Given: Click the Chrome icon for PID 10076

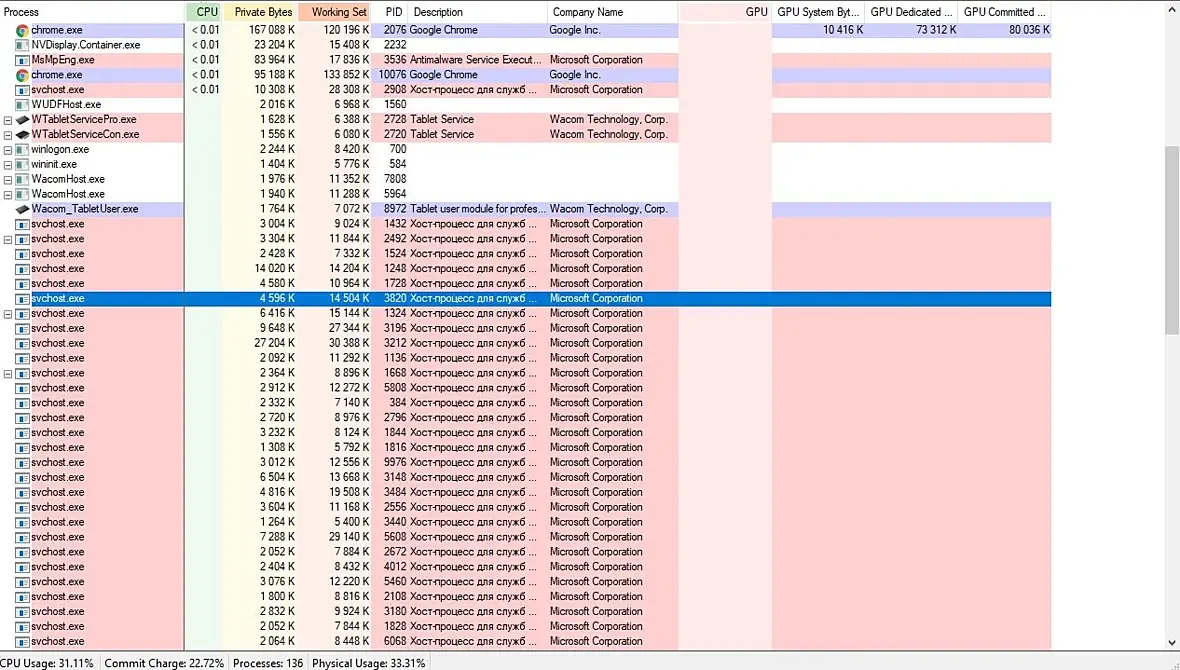Looking at the screenshot, I should point(23,75).
